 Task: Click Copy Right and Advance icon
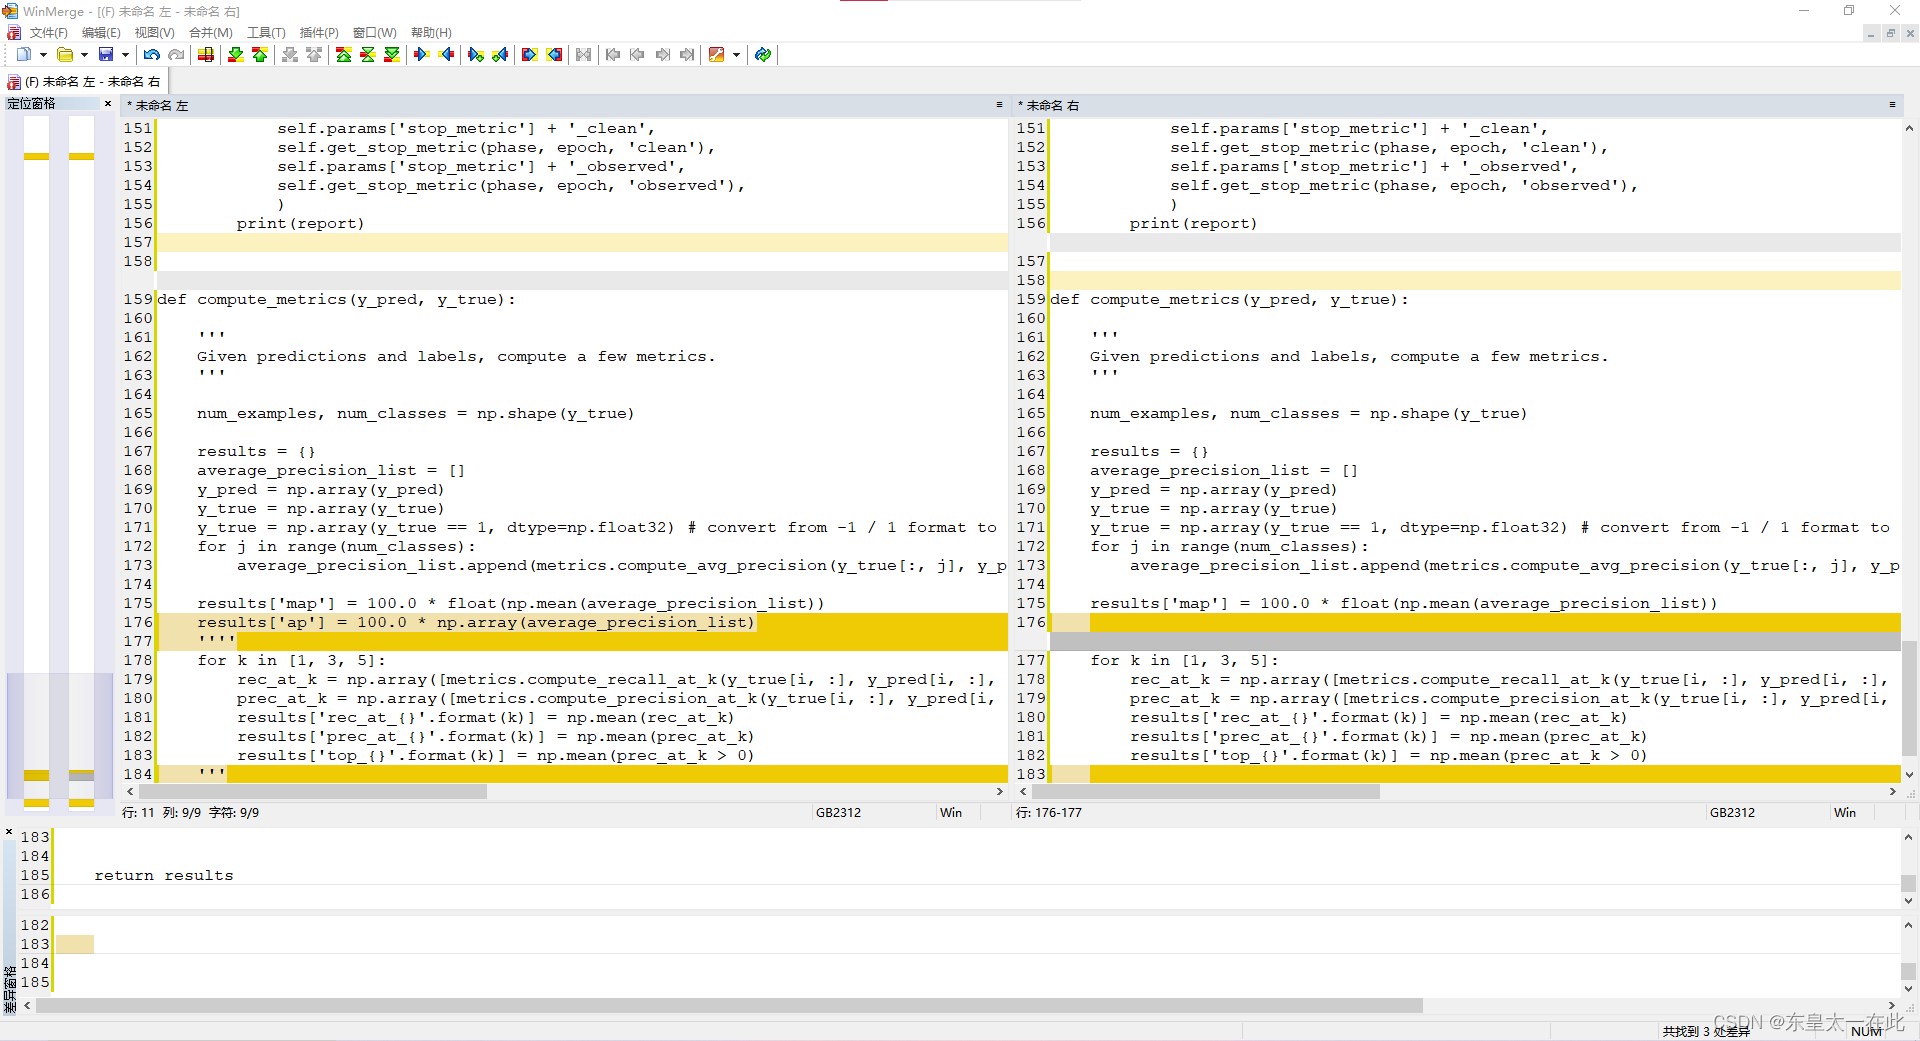[x=476, y=55]
